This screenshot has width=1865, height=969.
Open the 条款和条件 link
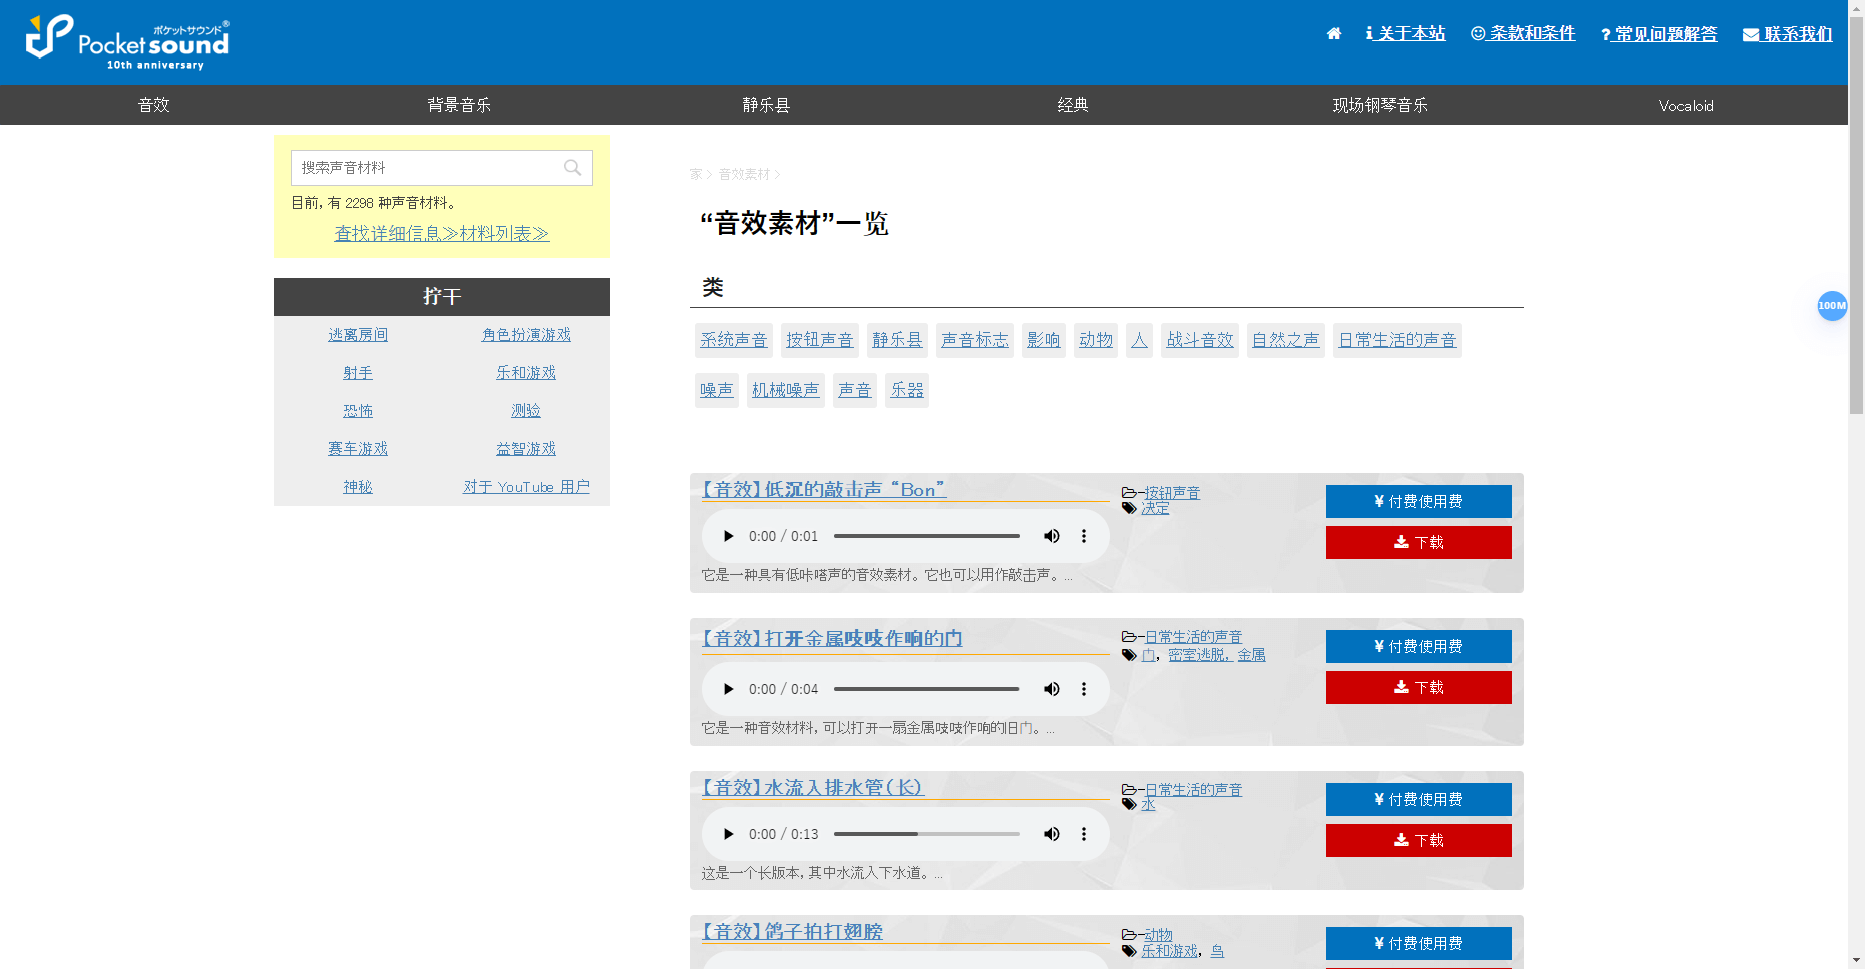(1523, 34)
